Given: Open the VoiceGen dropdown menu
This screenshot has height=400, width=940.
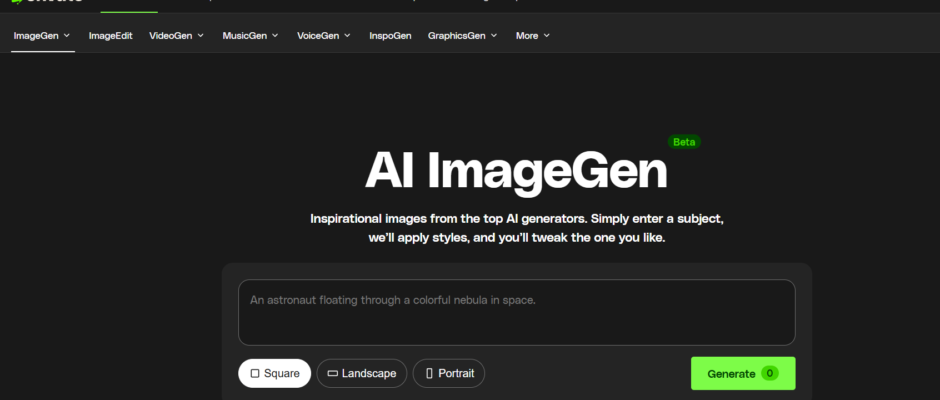Looking at the screenshot, I should click(x=323, y=36).
